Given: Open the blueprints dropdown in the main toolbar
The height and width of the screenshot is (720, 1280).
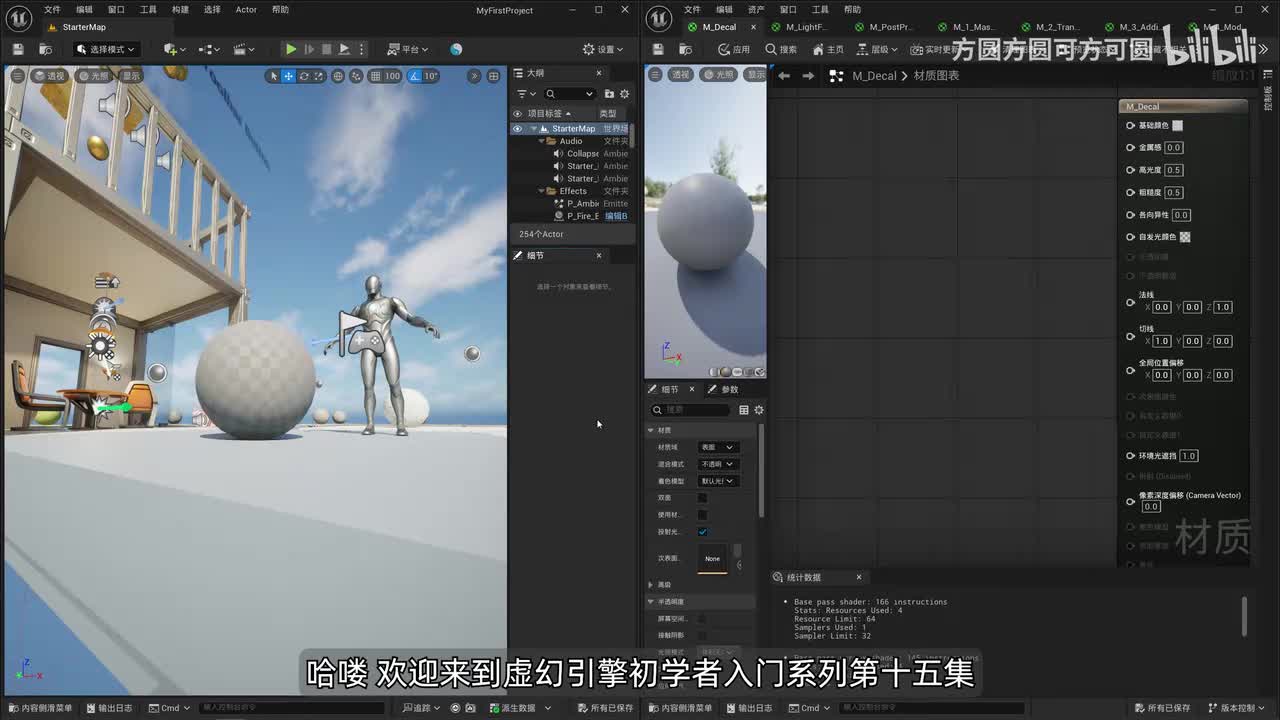Looking at the screenshot, I should coord(208,49).
